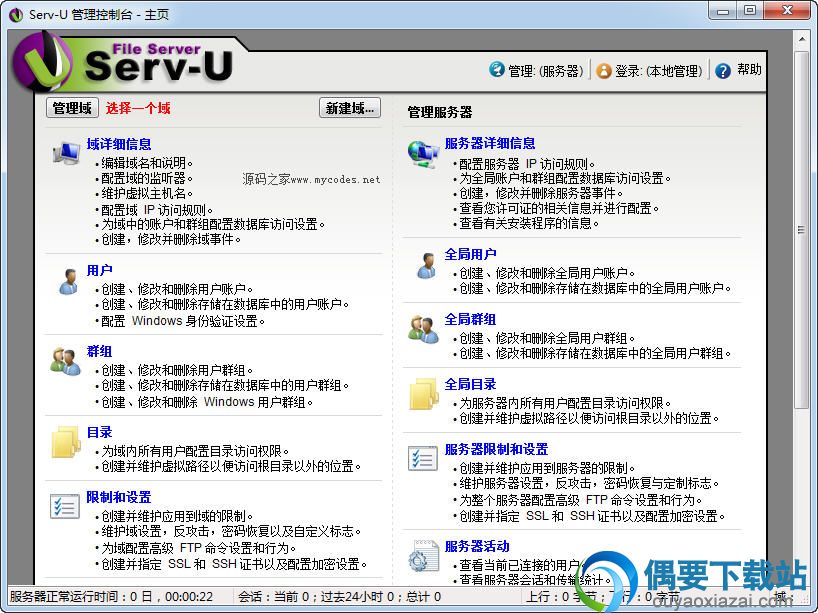This screenshot has height=613, width=818.
Task: Open the 服务器详细信息 globe icon
Action: pos(423,154)
